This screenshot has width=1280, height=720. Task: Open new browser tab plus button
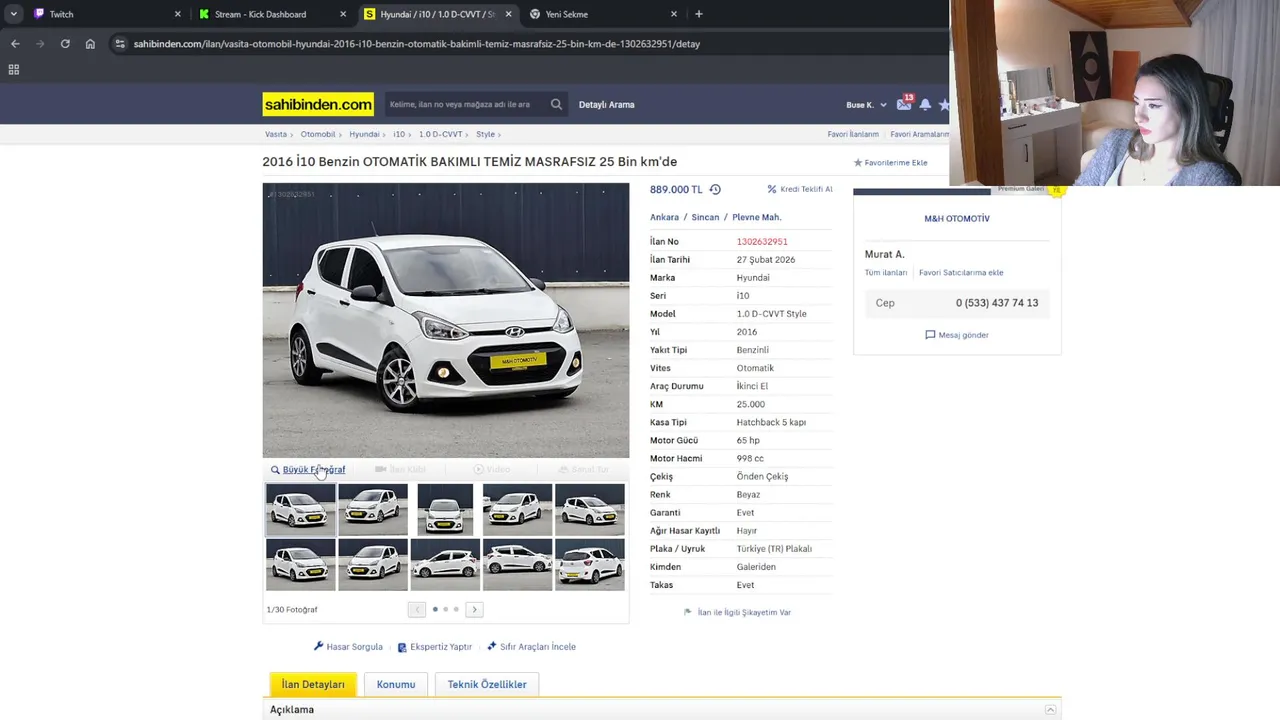pyautogui.click(x=699, y=14)
